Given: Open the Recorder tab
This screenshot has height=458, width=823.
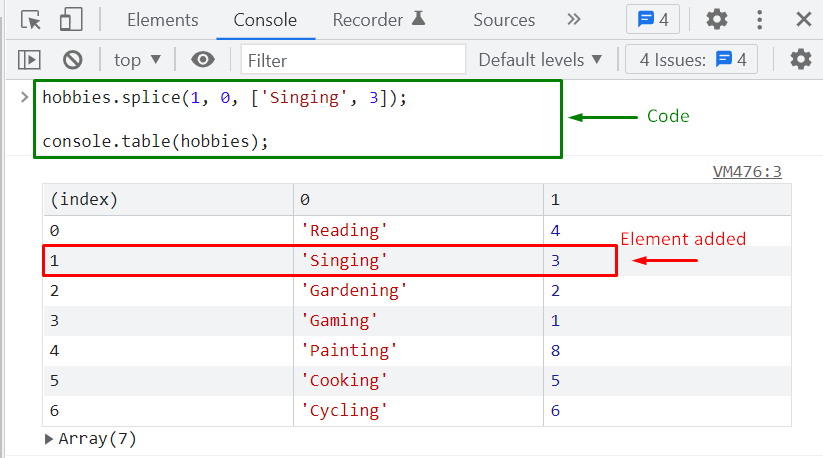Looking at the screenshot, I should click(378, 20).
